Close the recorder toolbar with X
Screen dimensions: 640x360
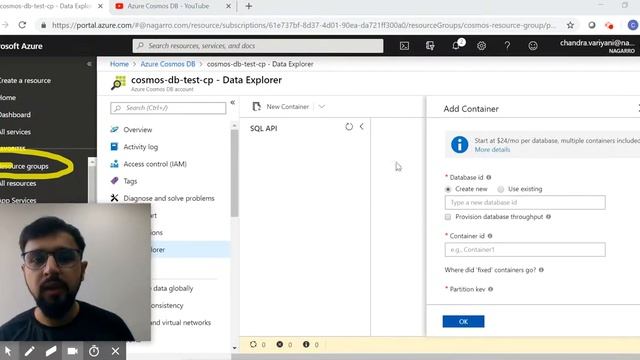[116, 351]
